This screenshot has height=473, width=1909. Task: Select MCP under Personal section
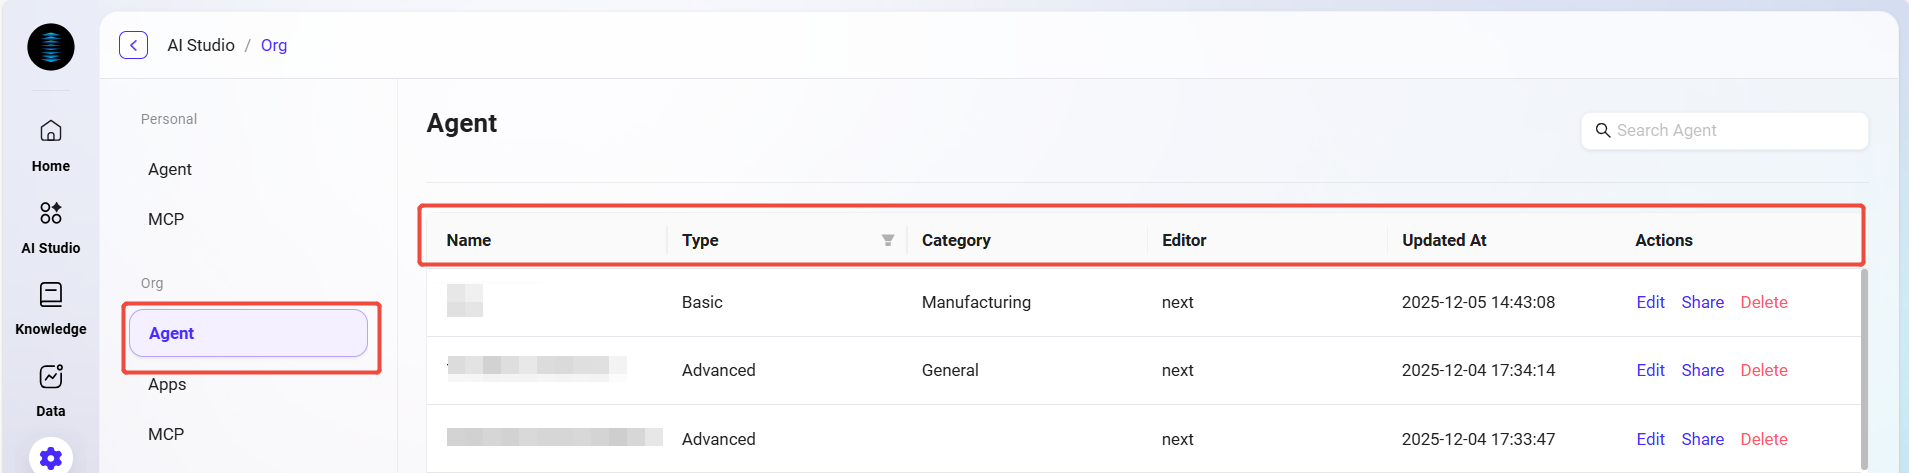pos(166,219)
